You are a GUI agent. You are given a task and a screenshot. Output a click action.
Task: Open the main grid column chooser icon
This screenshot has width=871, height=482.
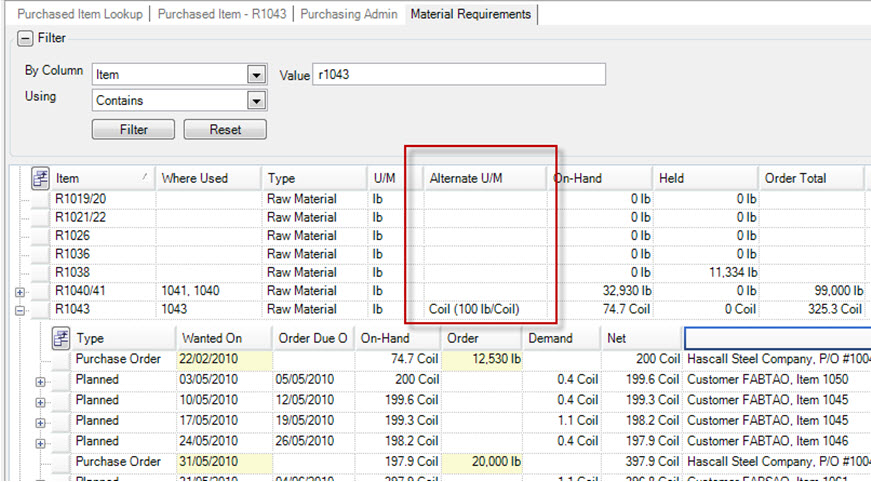point(41,178)
